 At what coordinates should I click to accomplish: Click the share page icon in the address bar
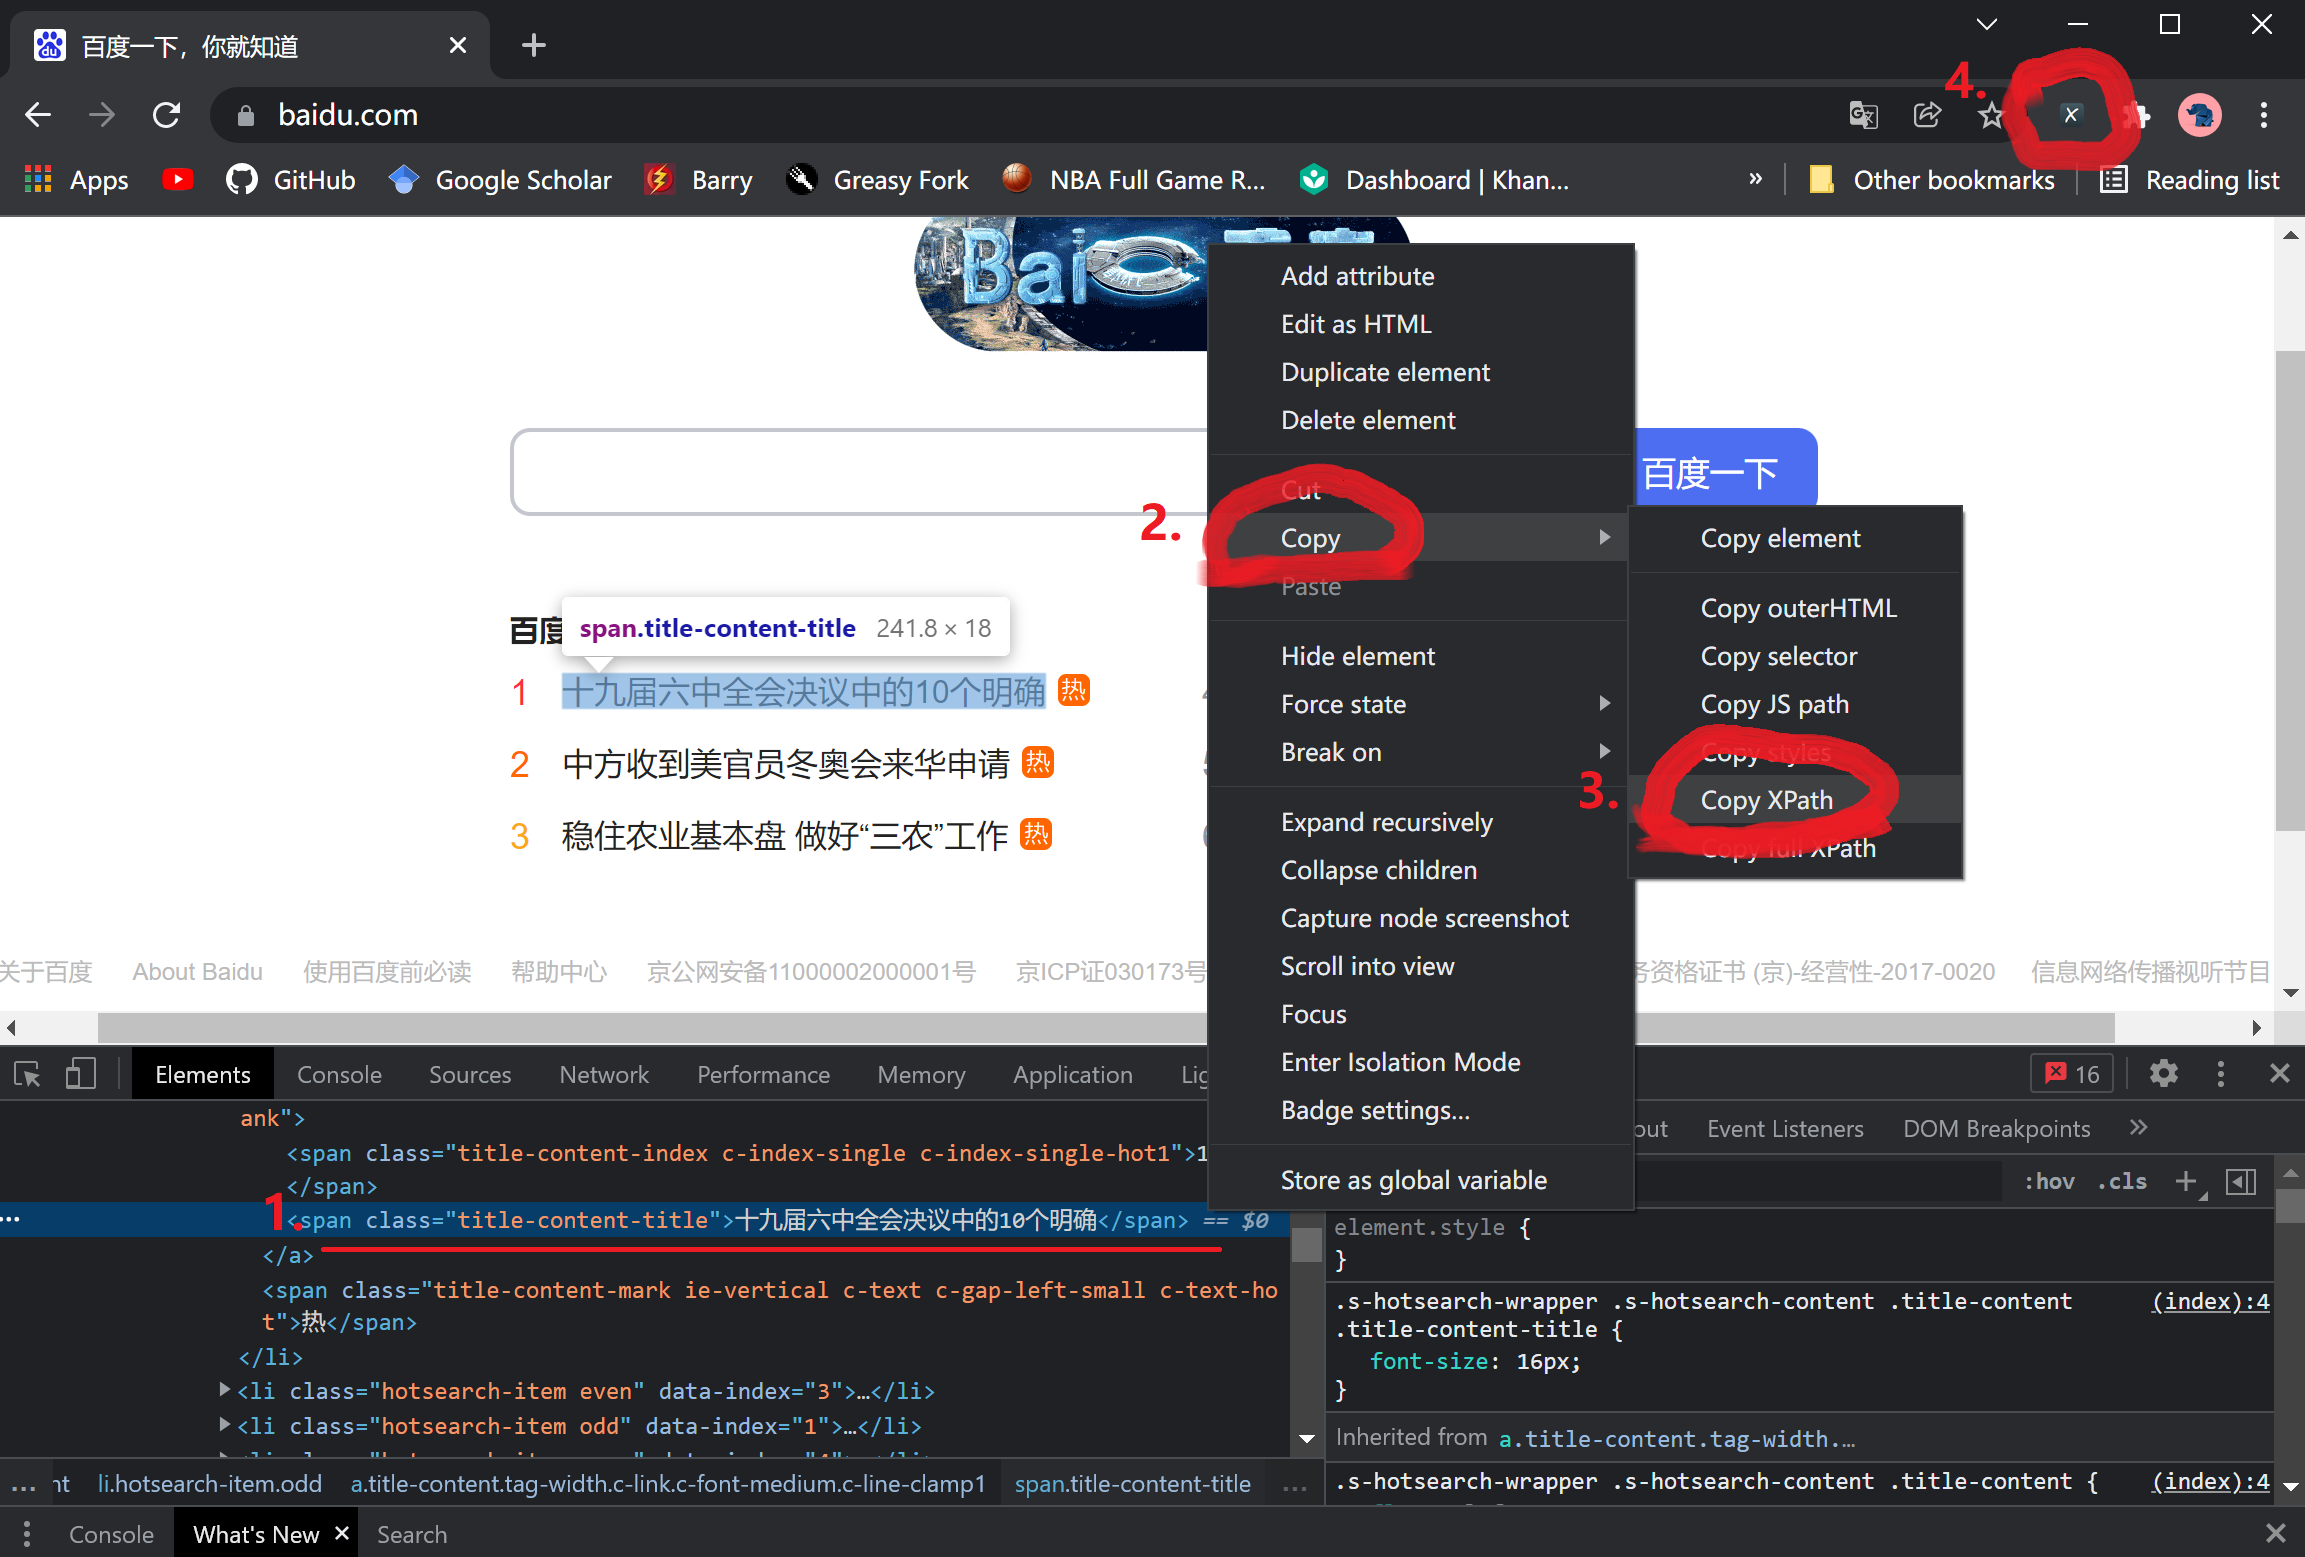coord(1928,115)
